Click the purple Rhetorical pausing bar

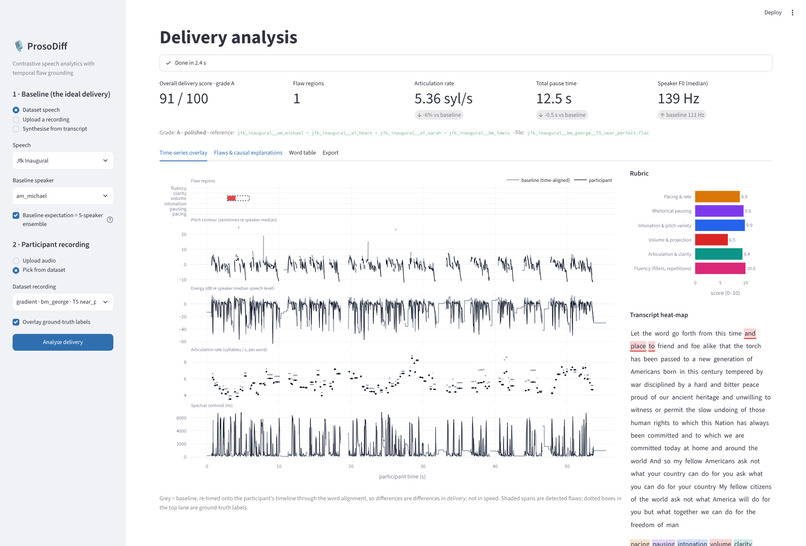[x=719, y=211]
